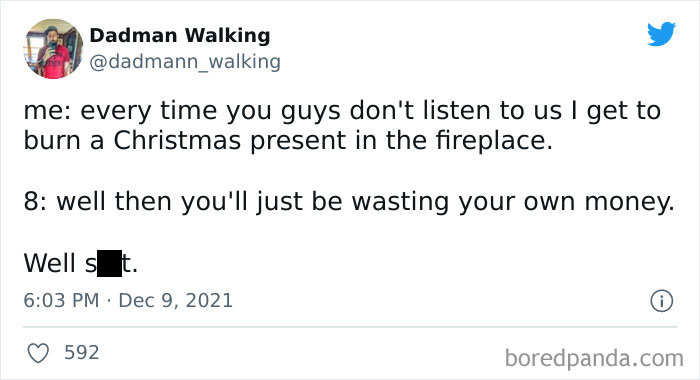Click the word money in the reply line
The image size is (700, 380).
[629, 202]
